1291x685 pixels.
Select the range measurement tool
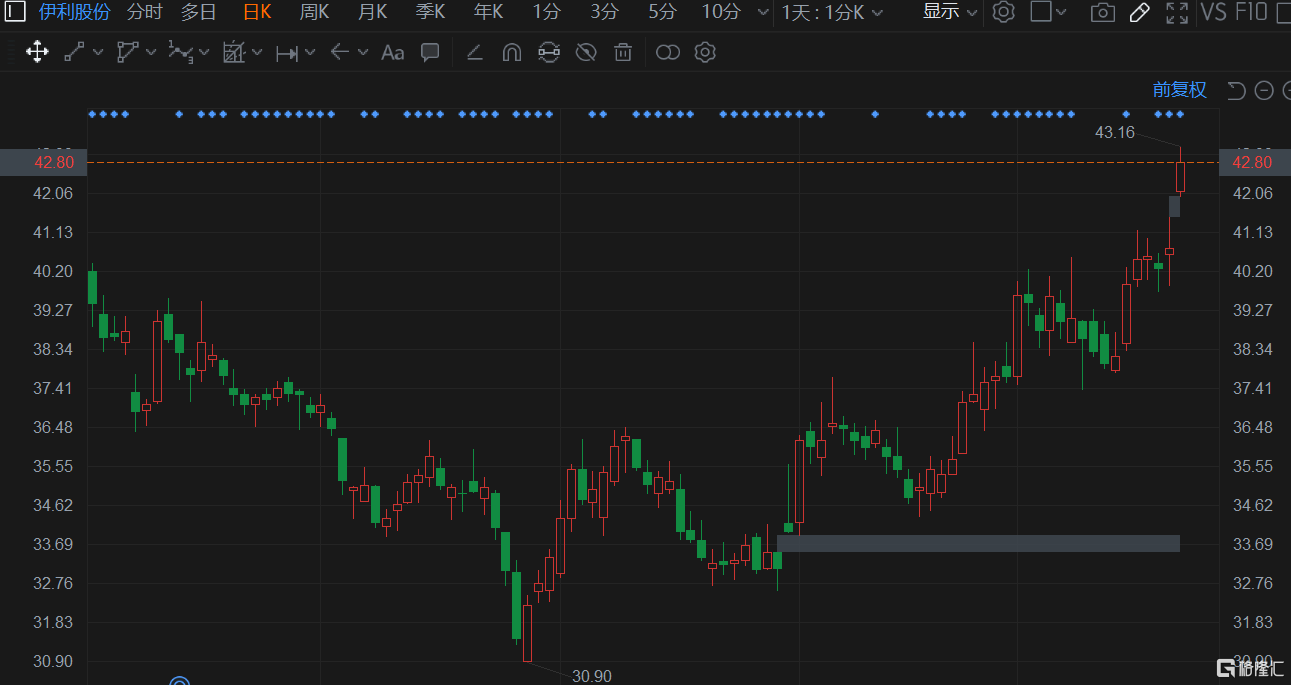point(287,53)
